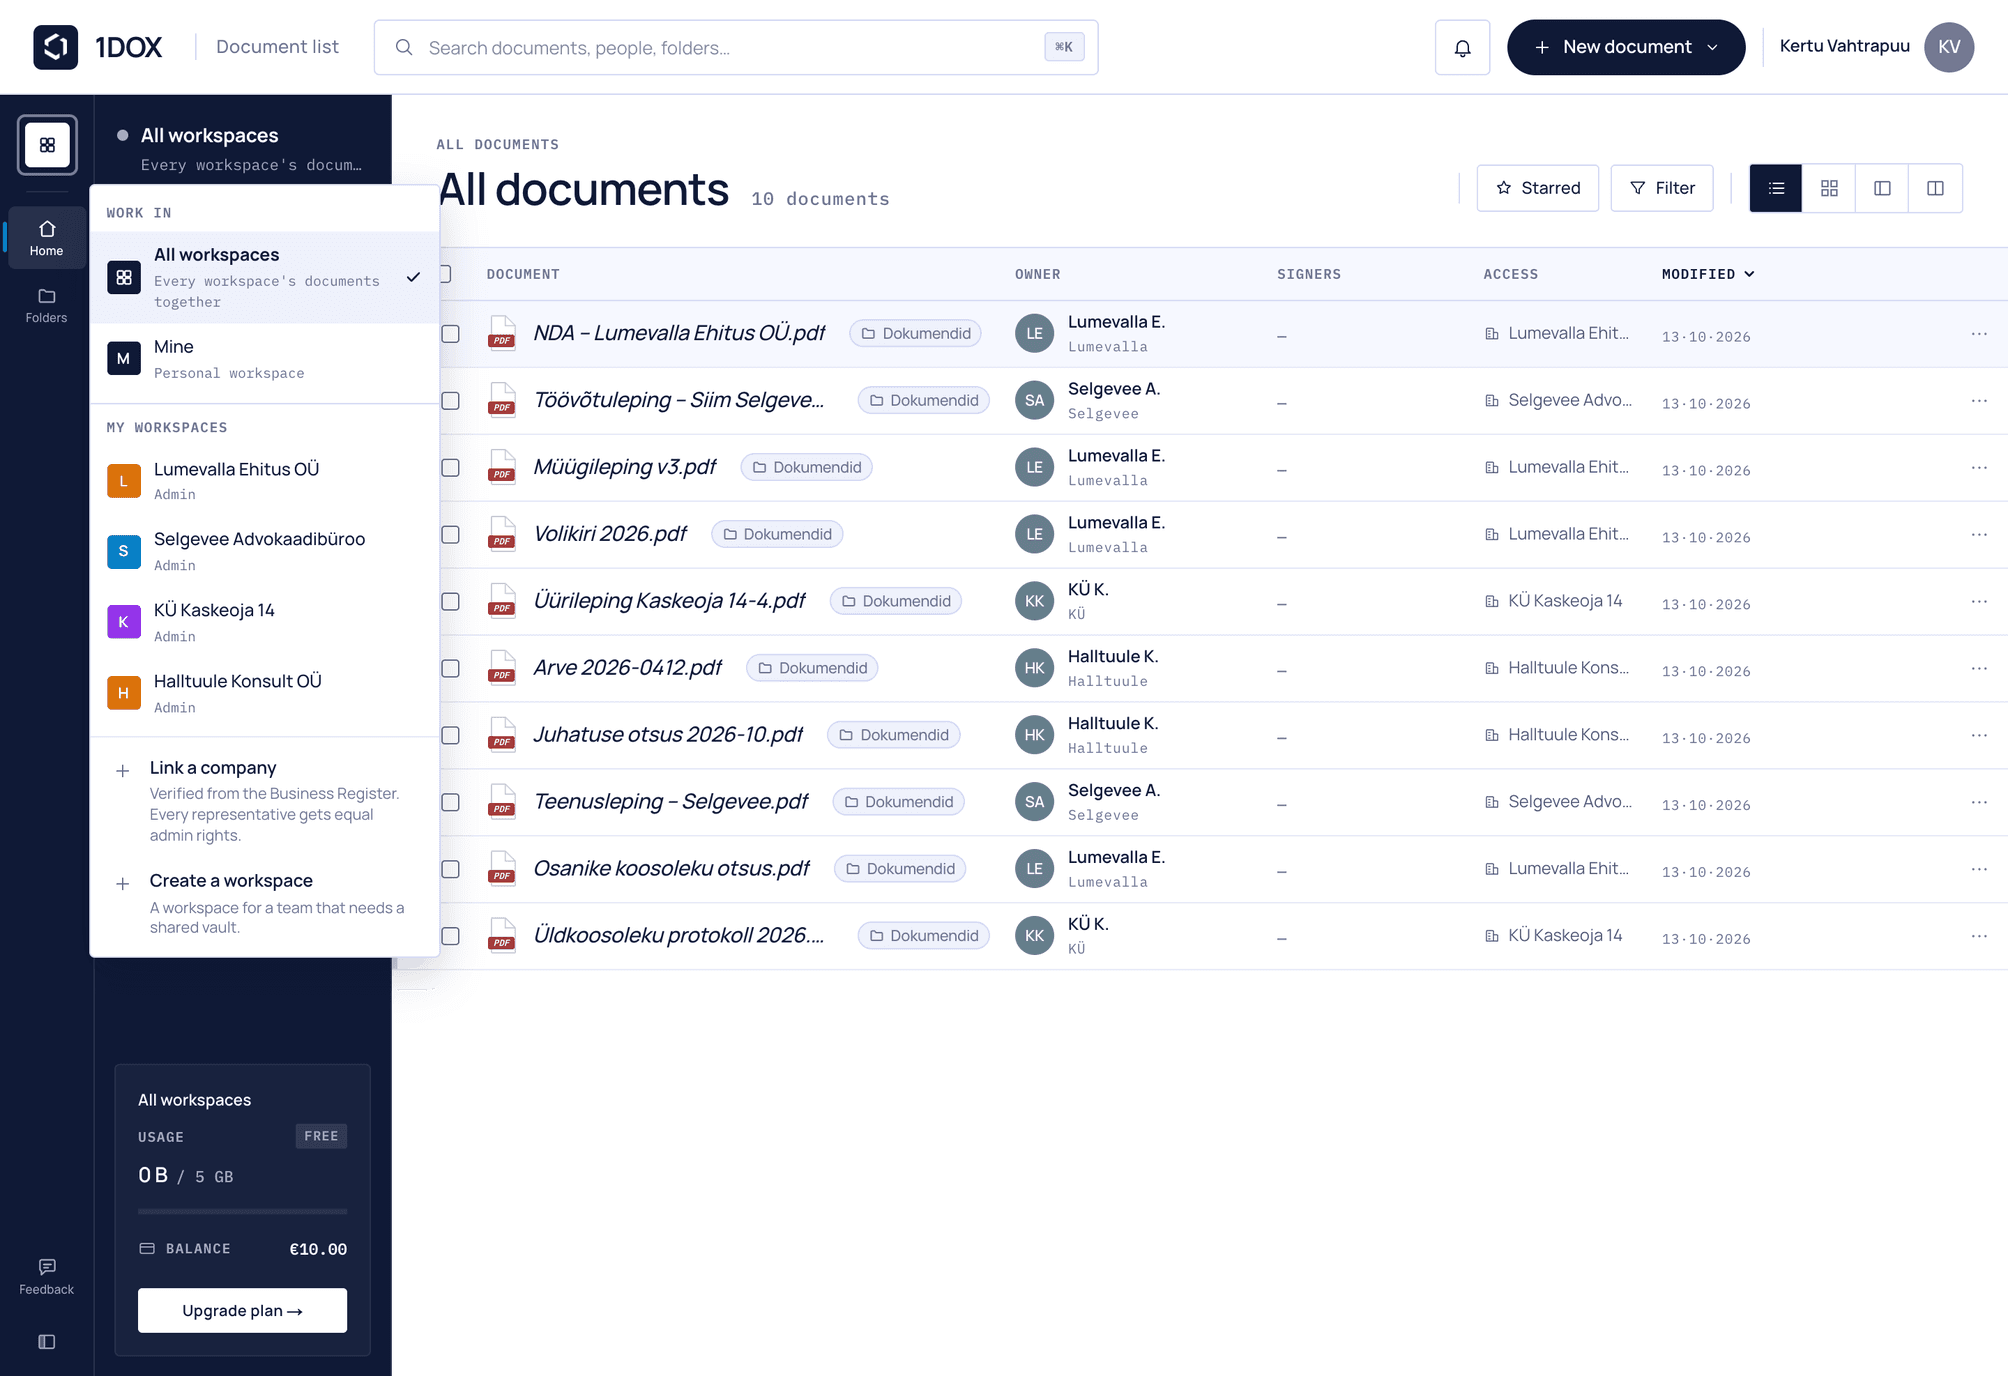Sort by the Modified column
Screen dimensions: 2008x1376
(x=1708, y=274)
